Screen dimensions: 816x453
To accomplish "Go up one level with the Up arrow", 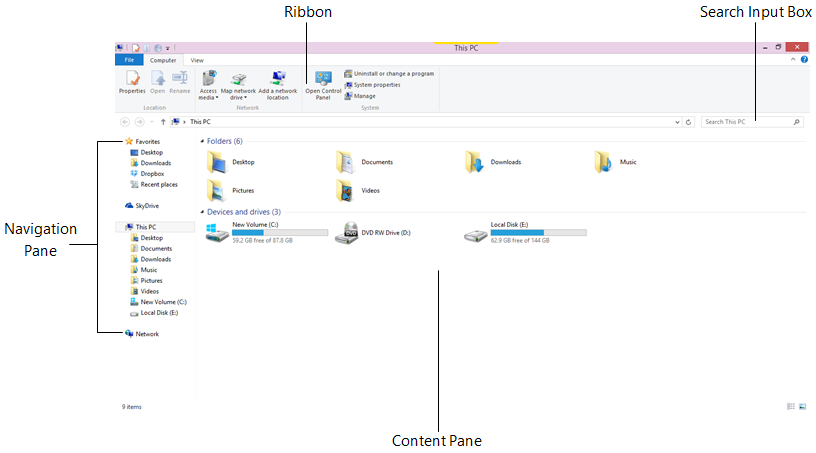I will (163, 121).
